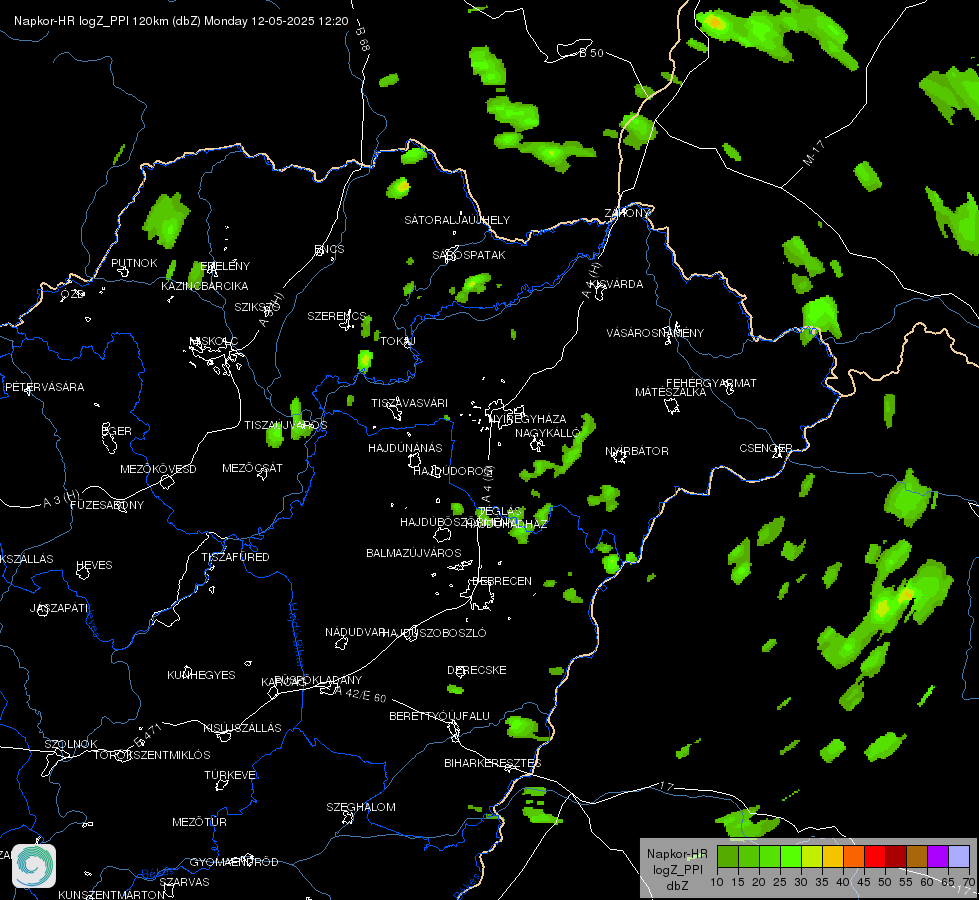Viewport: 979px width, 900px height.
Task: Click the PUSPOKLADANY town label
Action: click(319, 680)
